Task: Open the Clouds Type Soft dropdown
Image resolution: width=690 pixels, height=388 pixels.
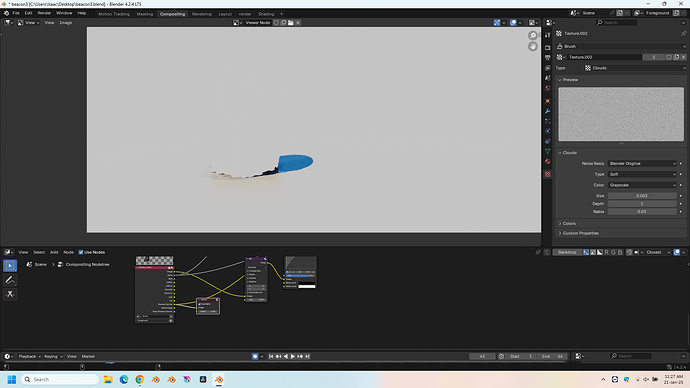Action: [642, 174]
